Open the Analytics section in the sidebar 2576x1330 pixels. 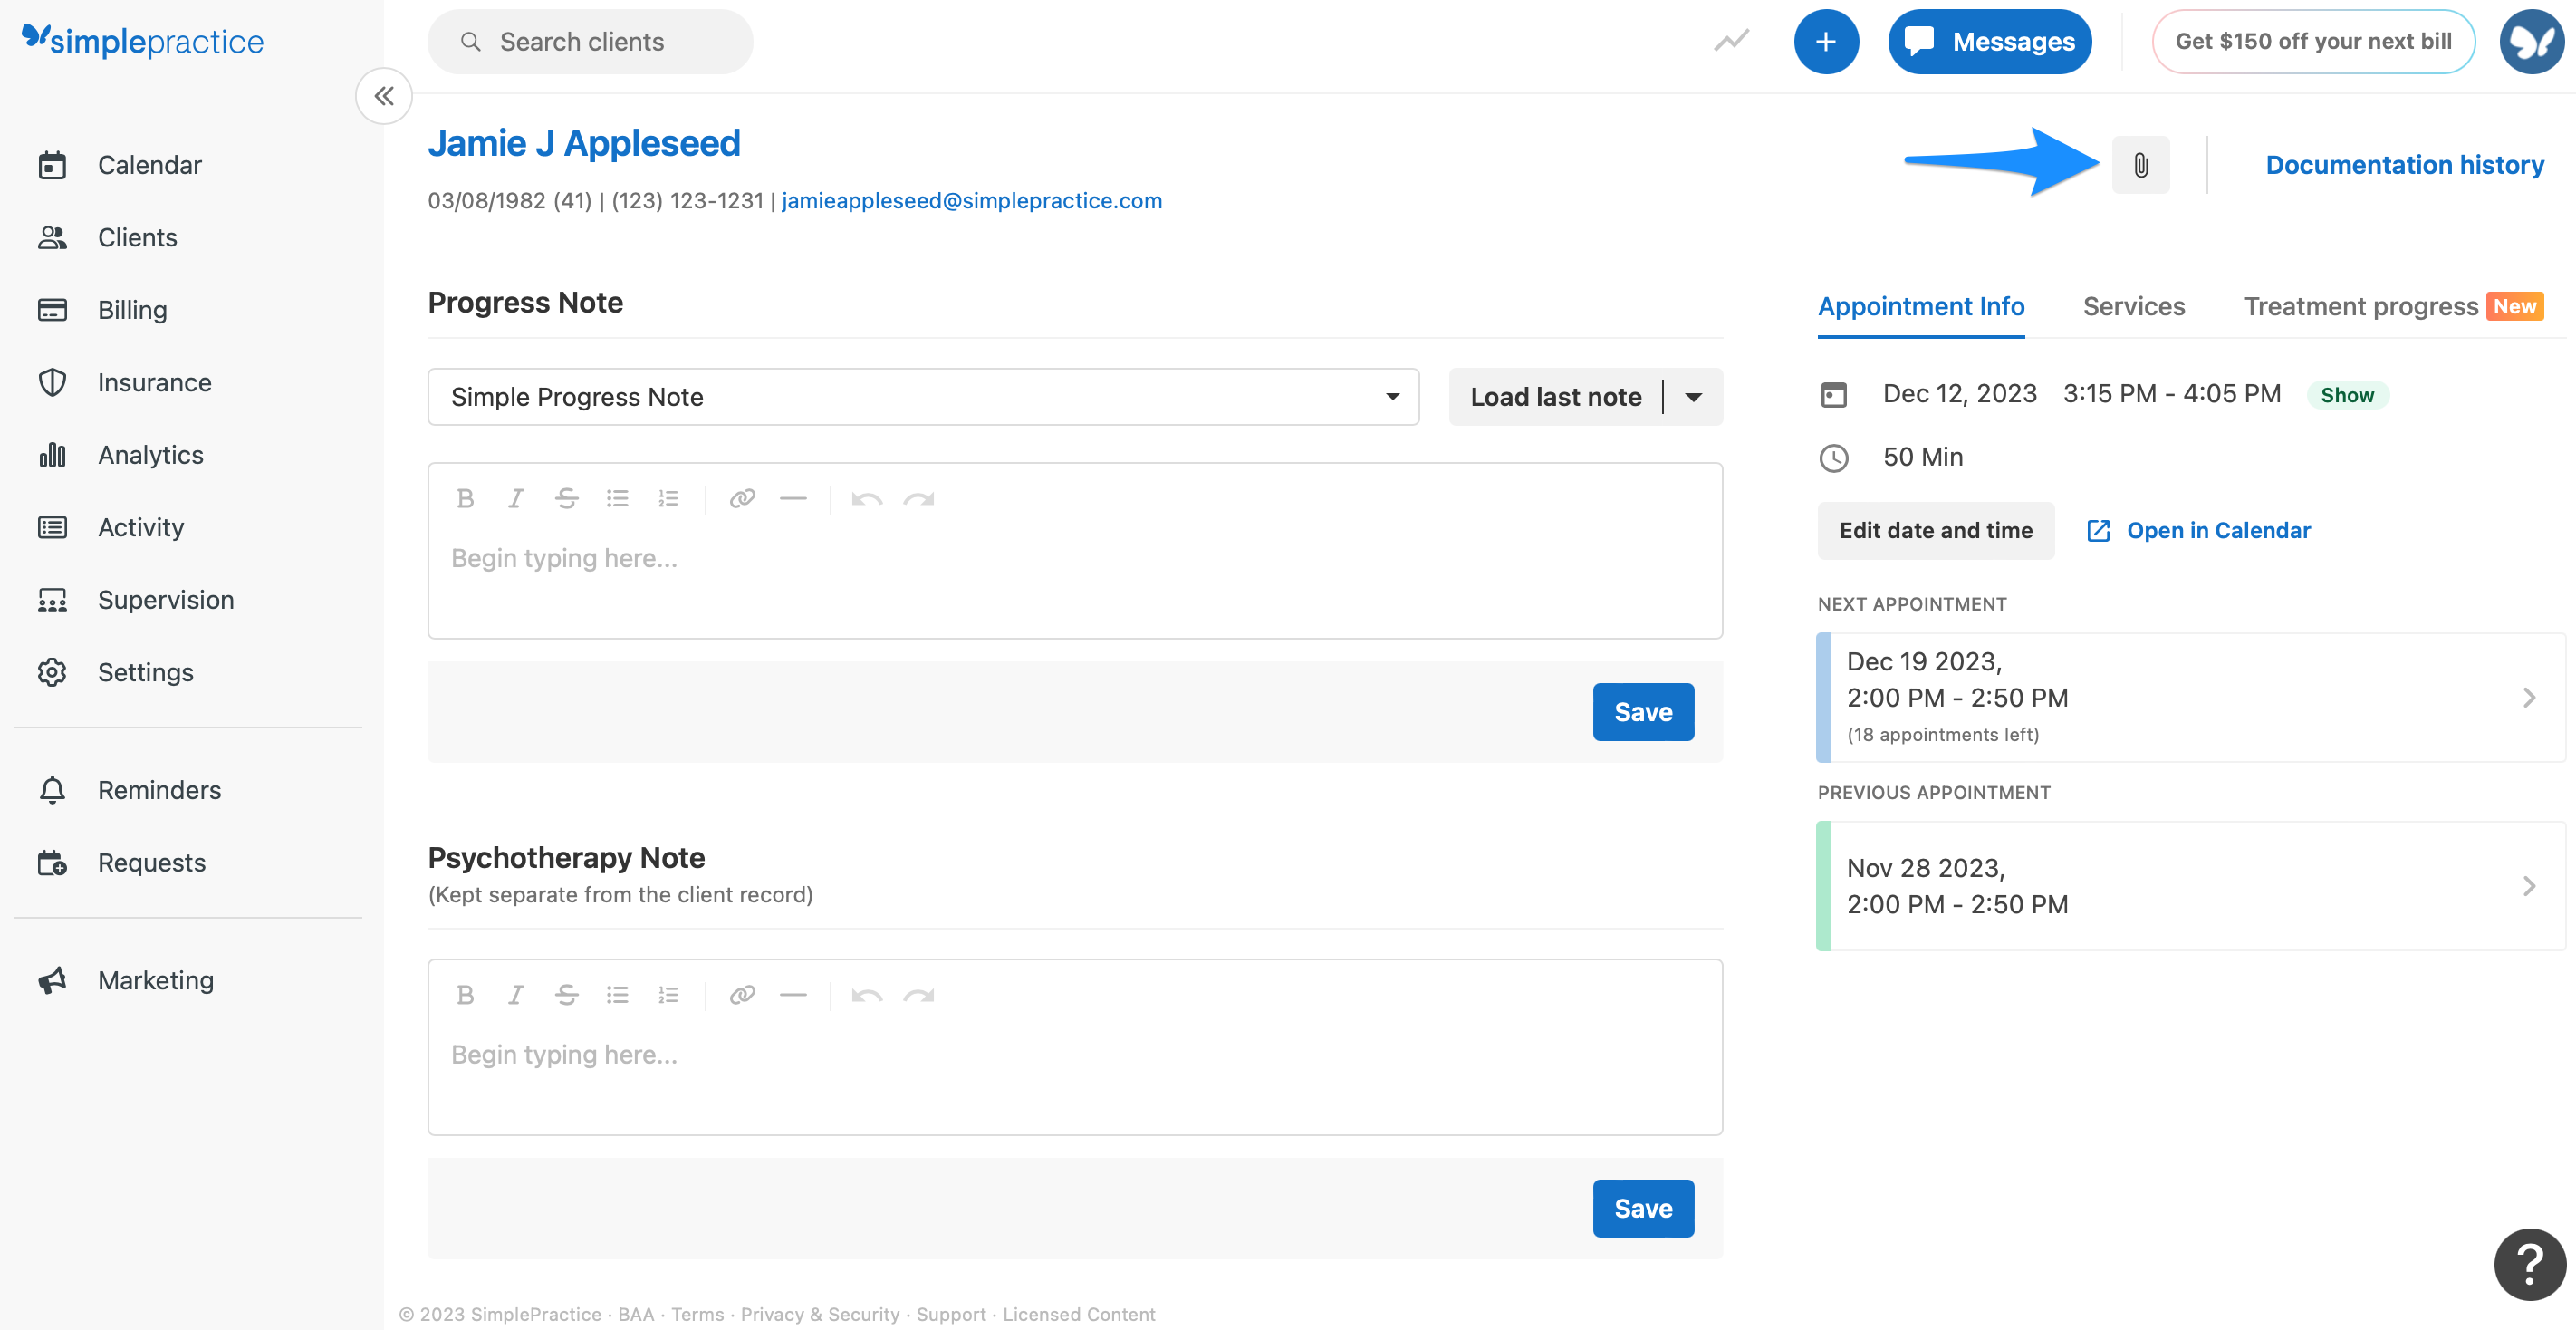pos(149,454)
